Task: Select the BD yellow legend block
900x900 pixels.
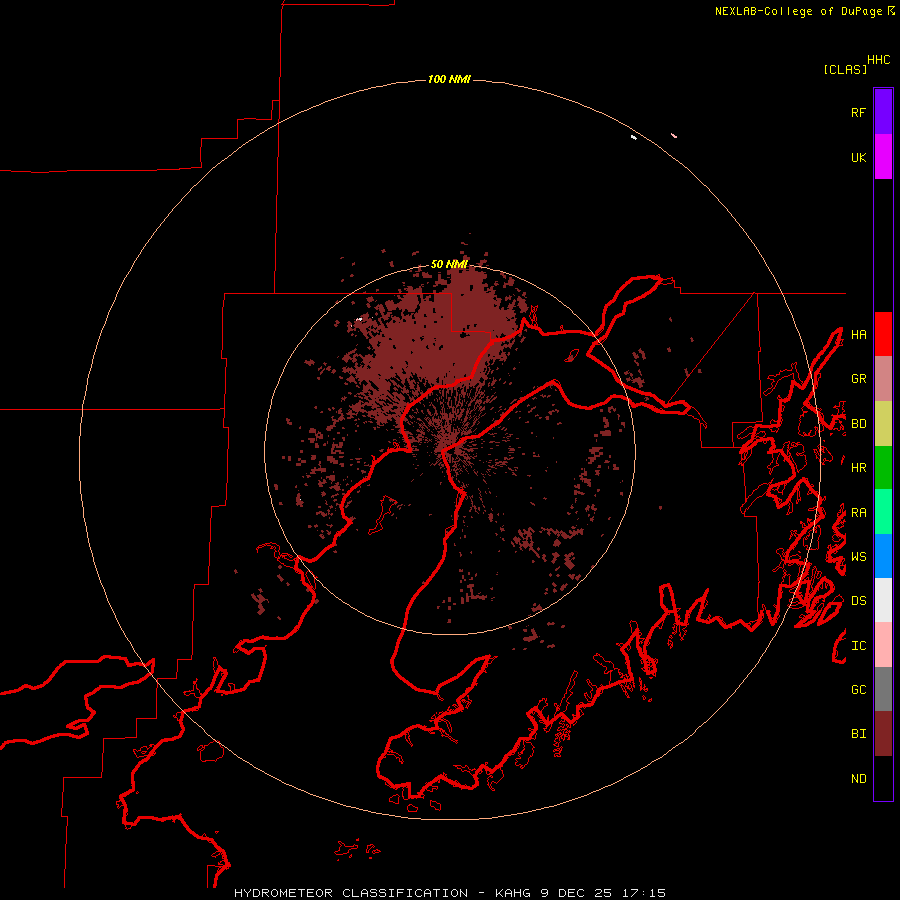Action: coord(883,424)
